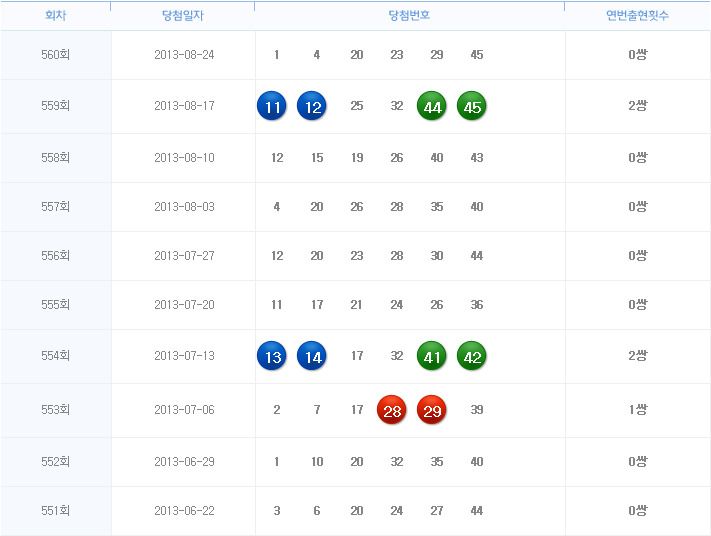Click number 6 in row 551회
The image size is (711, 536).
pos(317,511)
